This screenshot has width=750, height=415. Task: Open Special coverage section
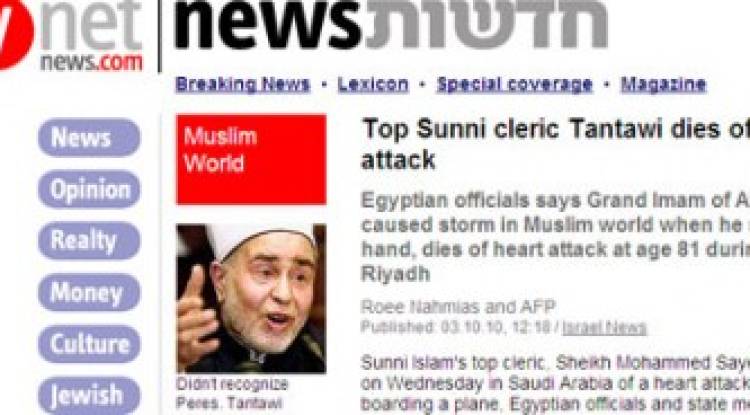[515, 85]
